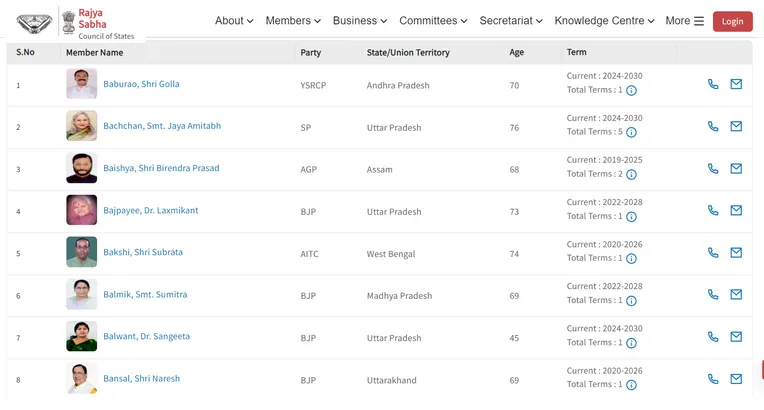The width and height of the screenshot is (764, 410).
Task: Click email icon for Bajpayee, Dr. Laxmikant
Action: (x=736, y=210)
